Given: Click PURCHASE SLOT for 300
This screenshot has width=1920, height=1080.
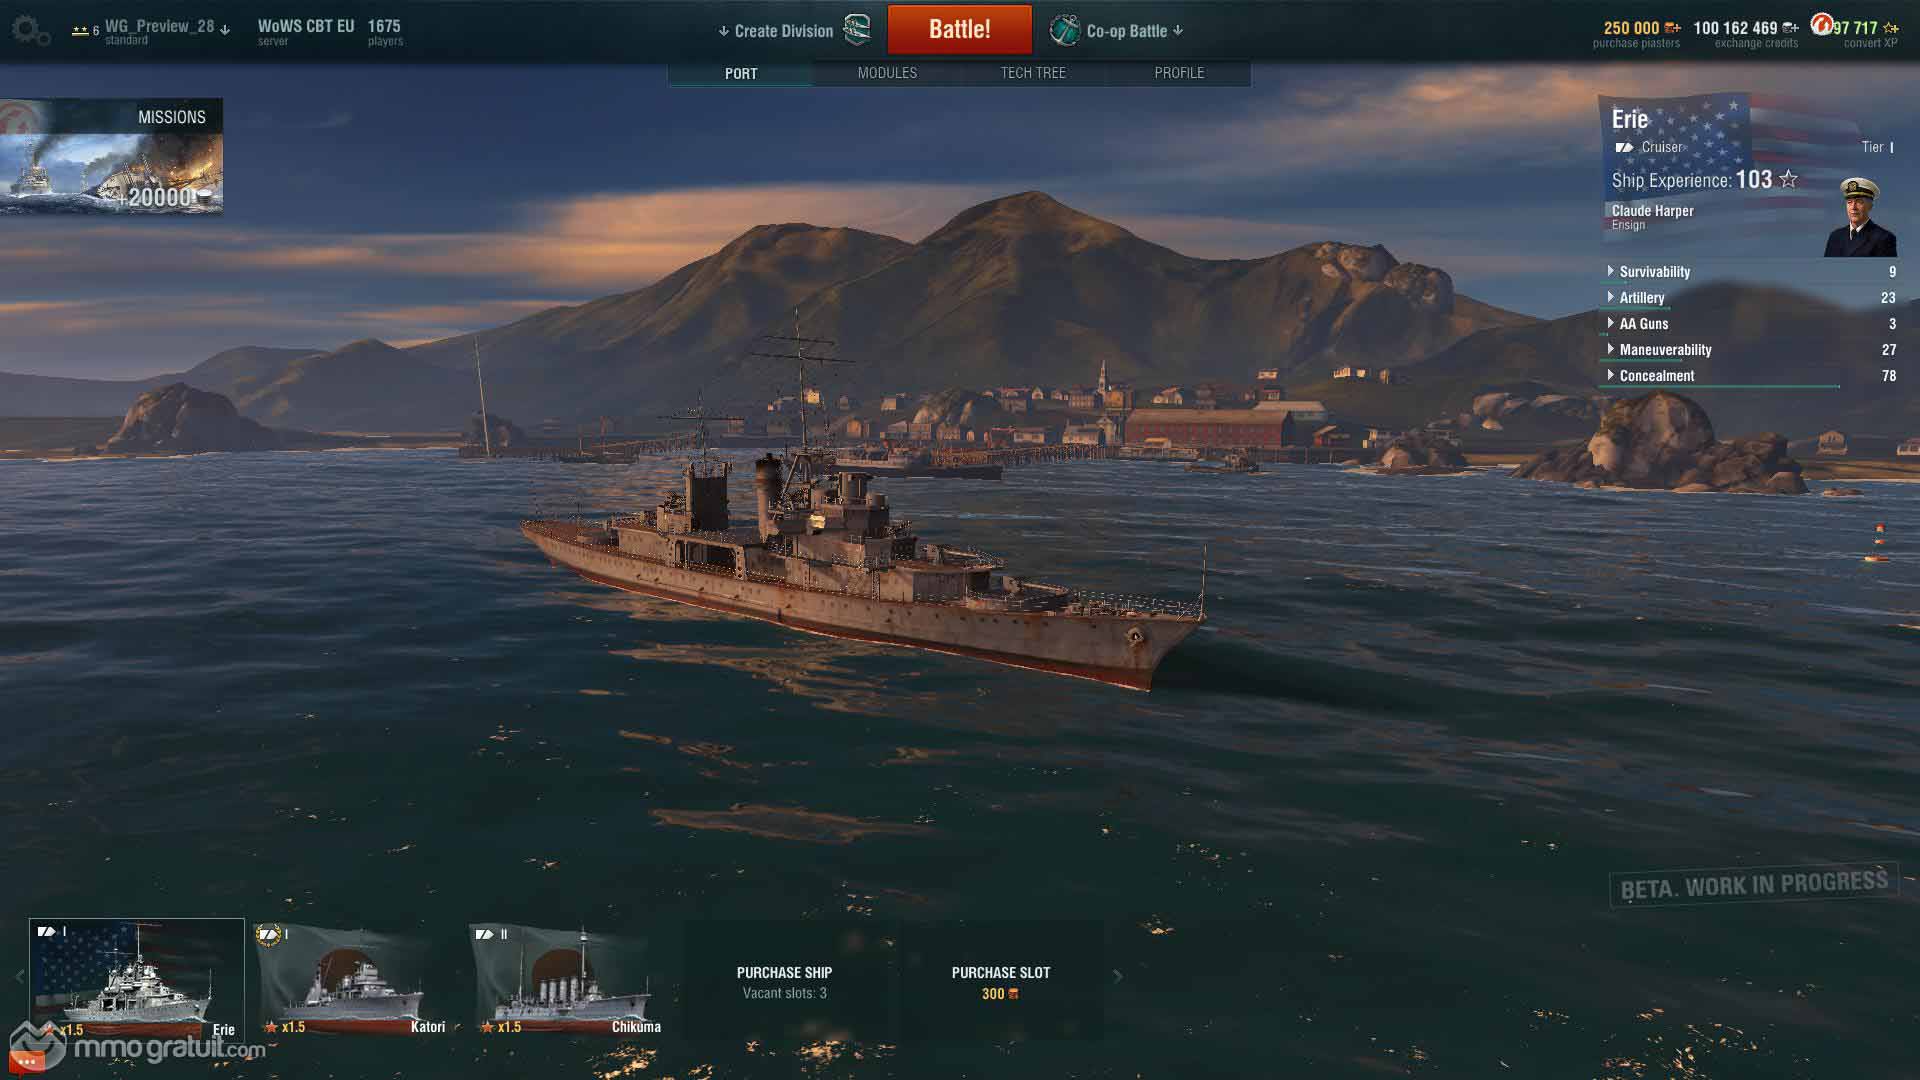Looking at the screenshot, I should 1001,982.
